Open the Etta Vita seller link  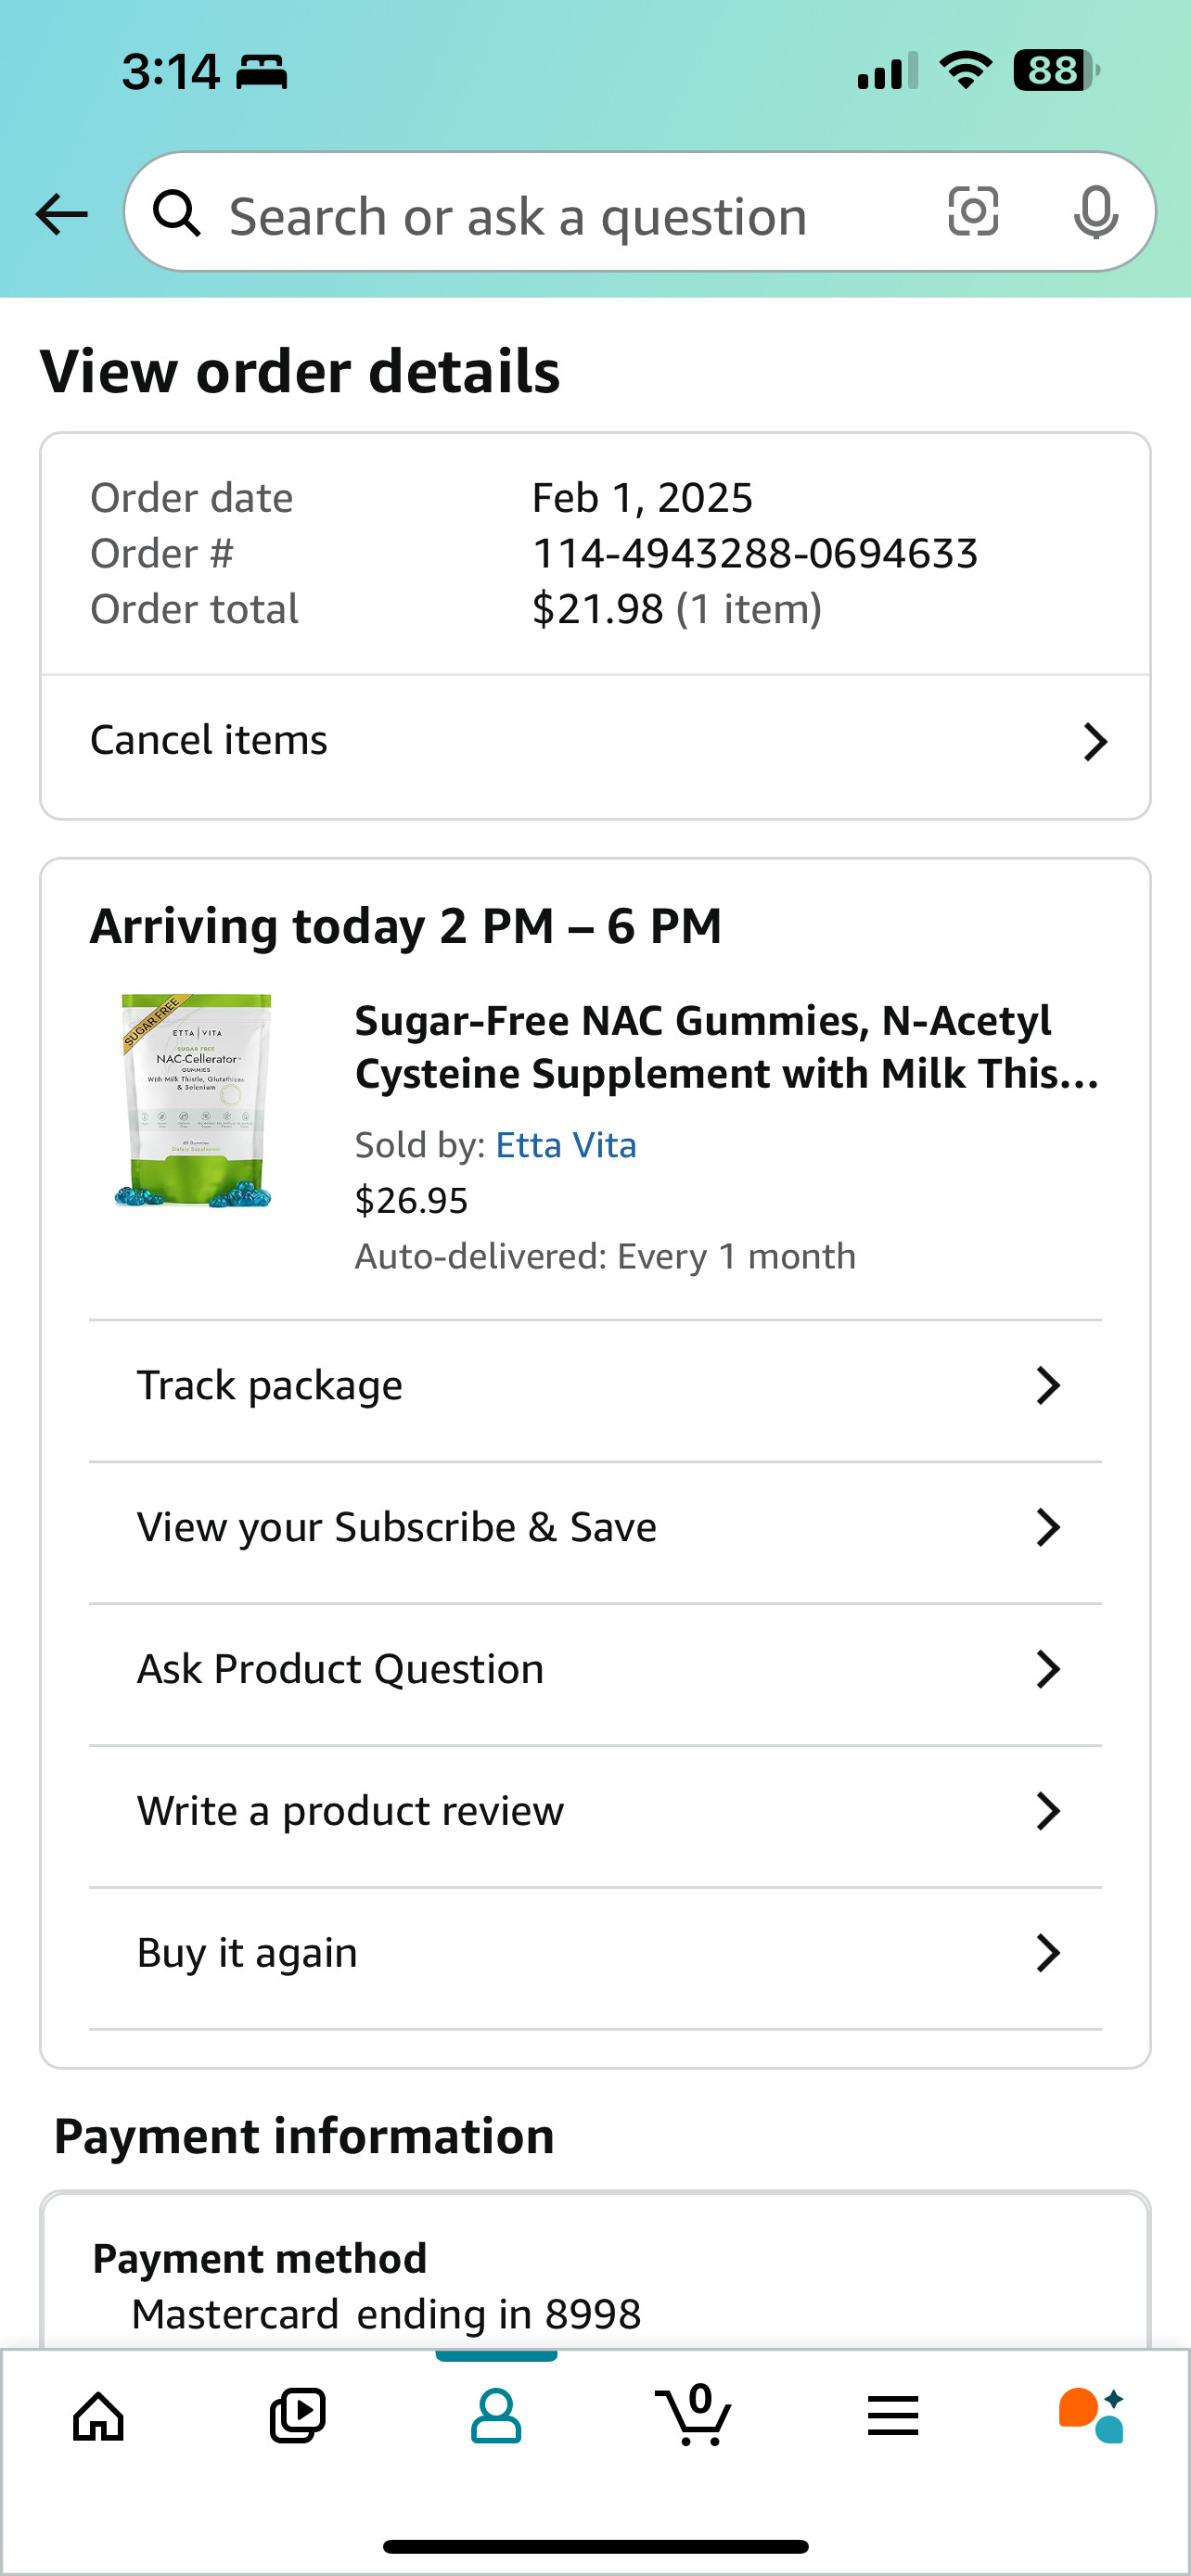click(566, 1145)
